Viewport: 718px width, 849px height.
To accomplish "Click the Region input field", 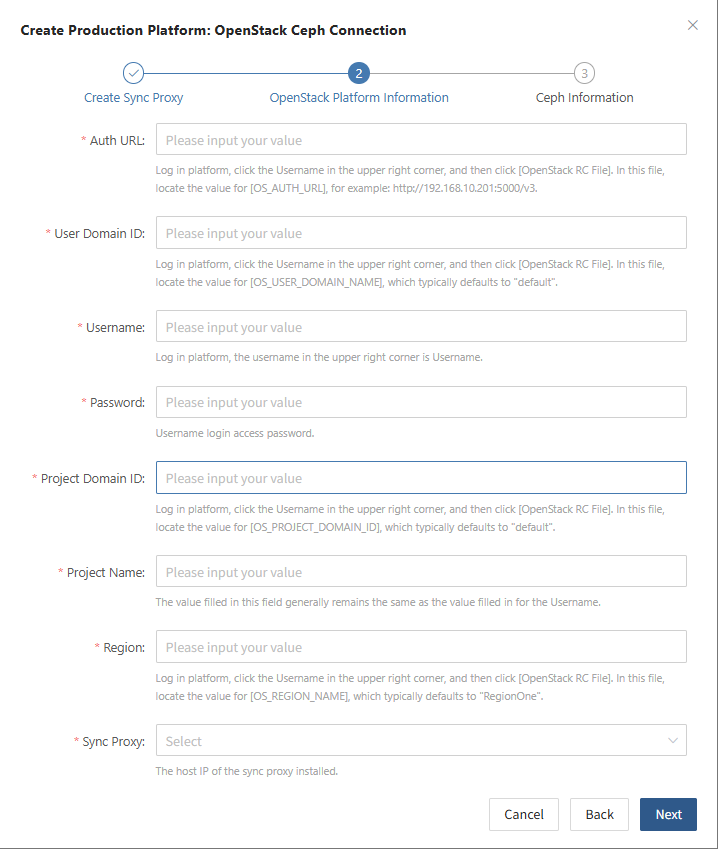I will click(x=421, y=646).
